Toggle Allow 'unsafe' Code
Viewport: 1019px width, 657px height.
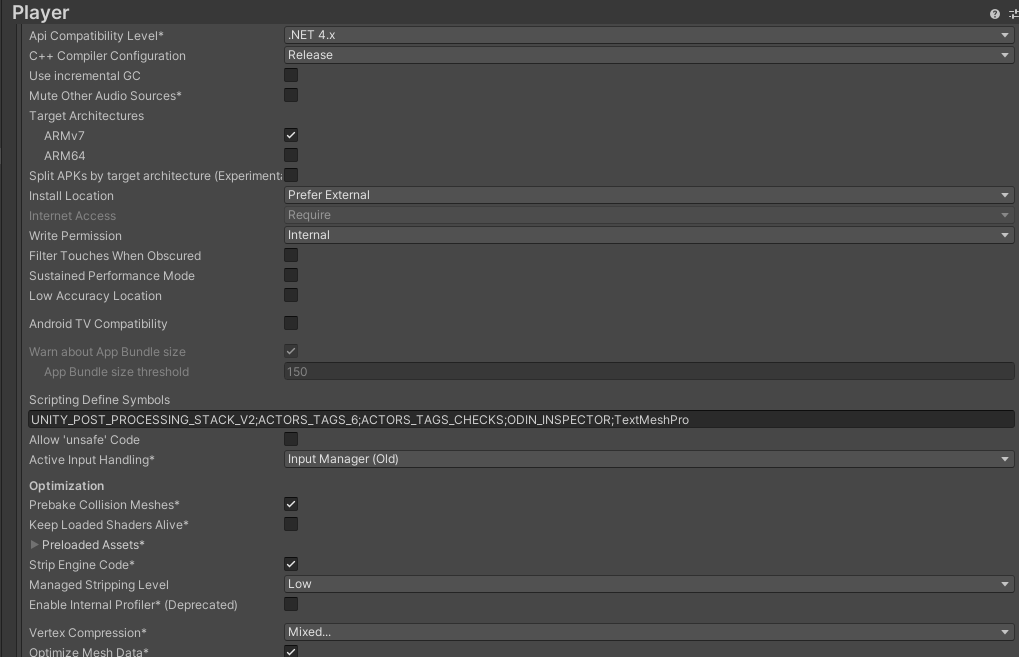[x=290, y=438]
